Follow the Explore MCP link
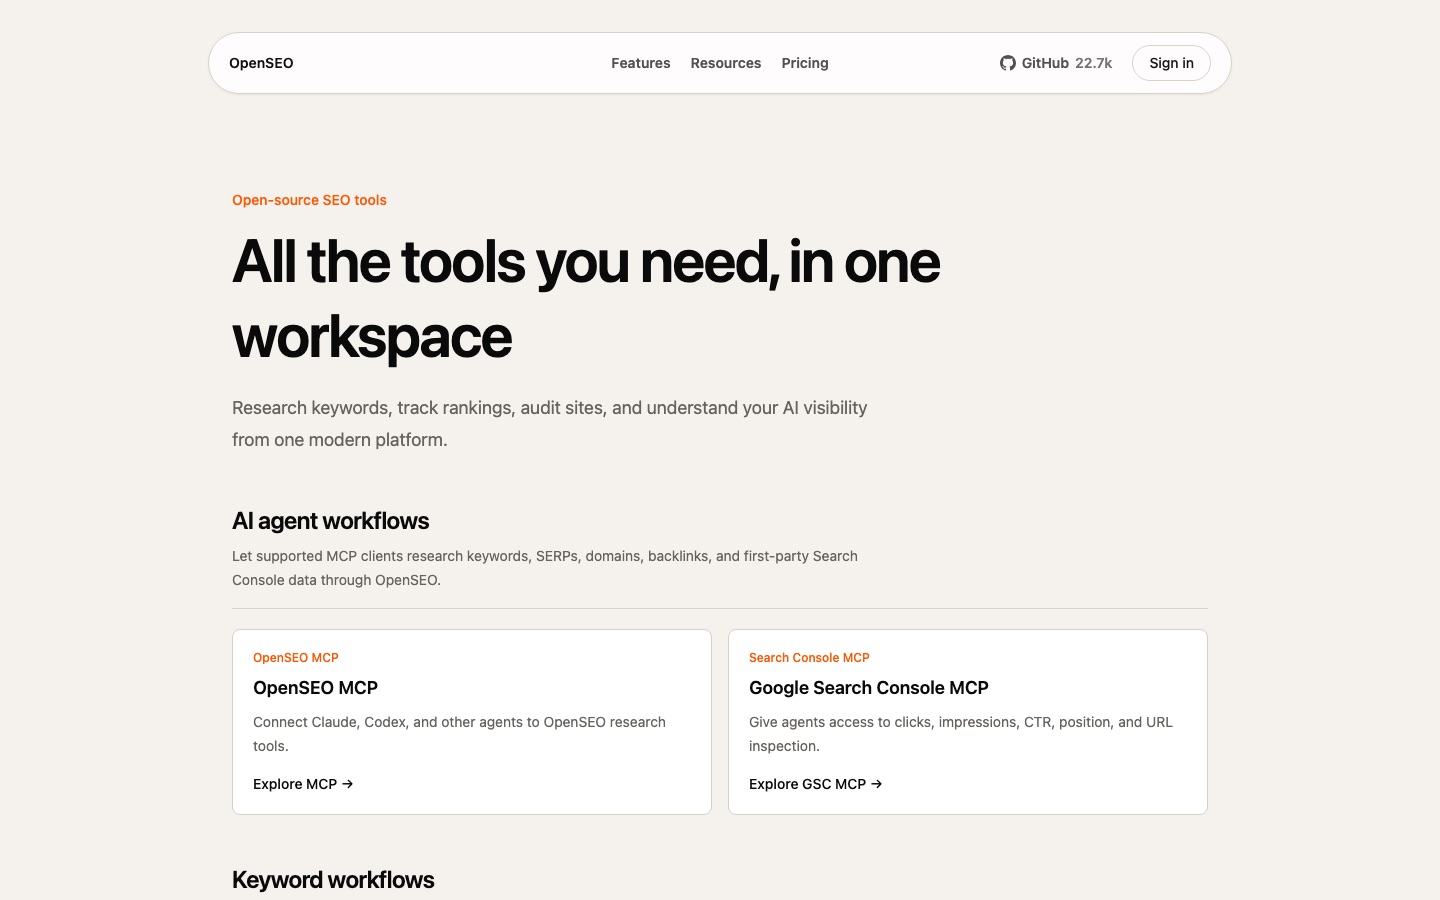The image size is (1440, 900). [303, 784]
